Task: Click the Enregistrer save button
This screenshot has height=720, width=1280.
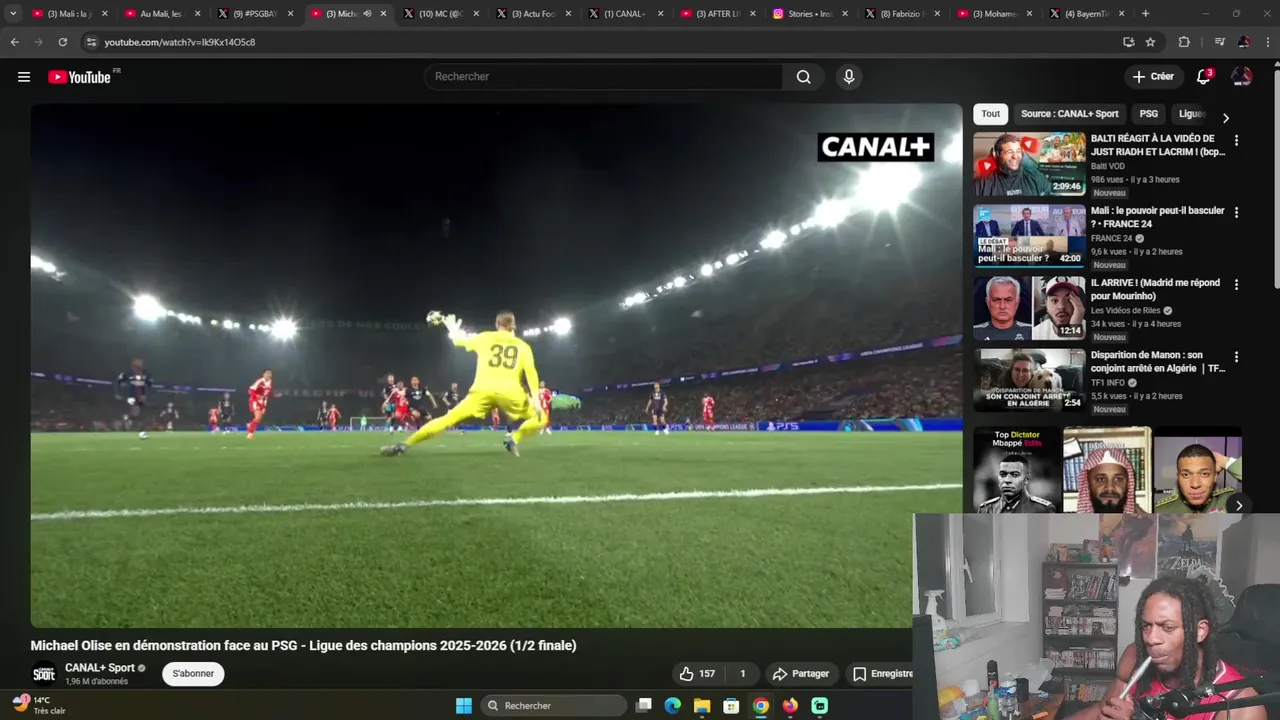Action: click(x=882, y=674)
